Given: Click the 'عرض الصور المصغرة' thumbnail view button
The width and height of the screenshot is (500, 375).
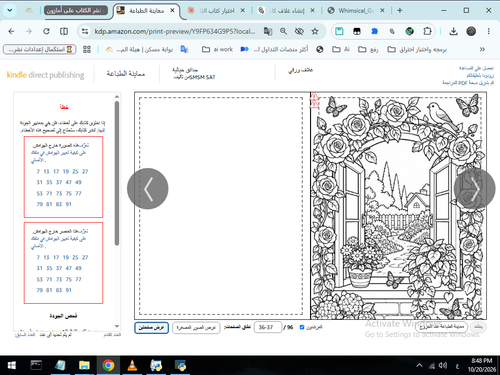Looking at the screenshot, I should (196, 328).
